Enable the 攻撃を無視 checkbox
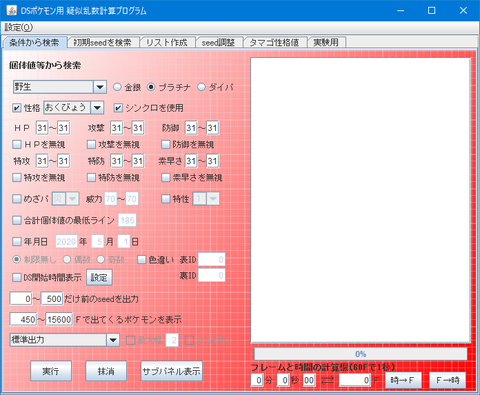This screenshot has height=395, width=480. 91,144
